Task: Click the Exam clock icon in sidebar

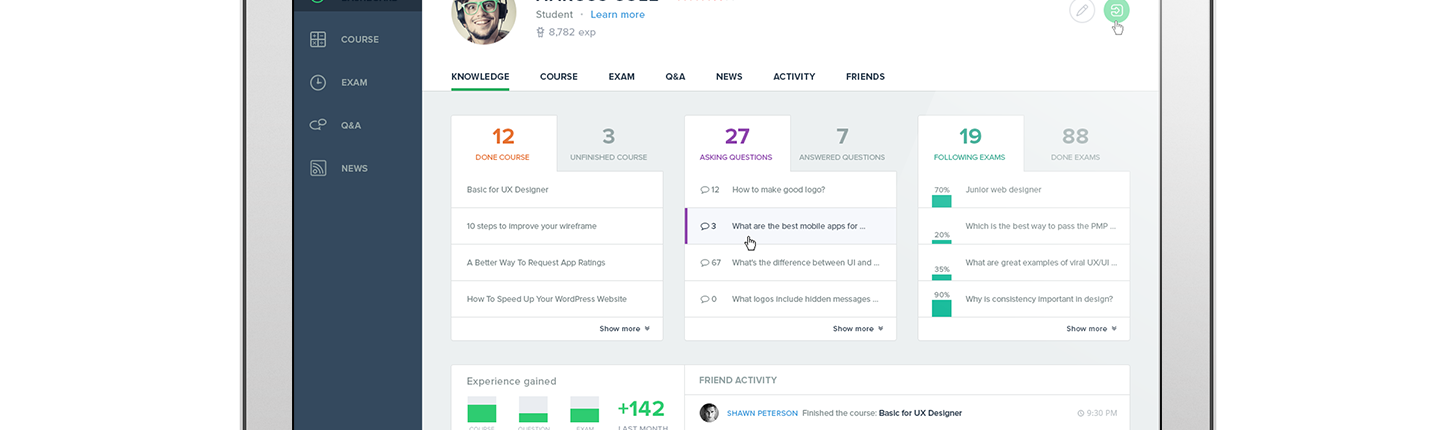Action: pyautogui.click(x=318, y=83)
